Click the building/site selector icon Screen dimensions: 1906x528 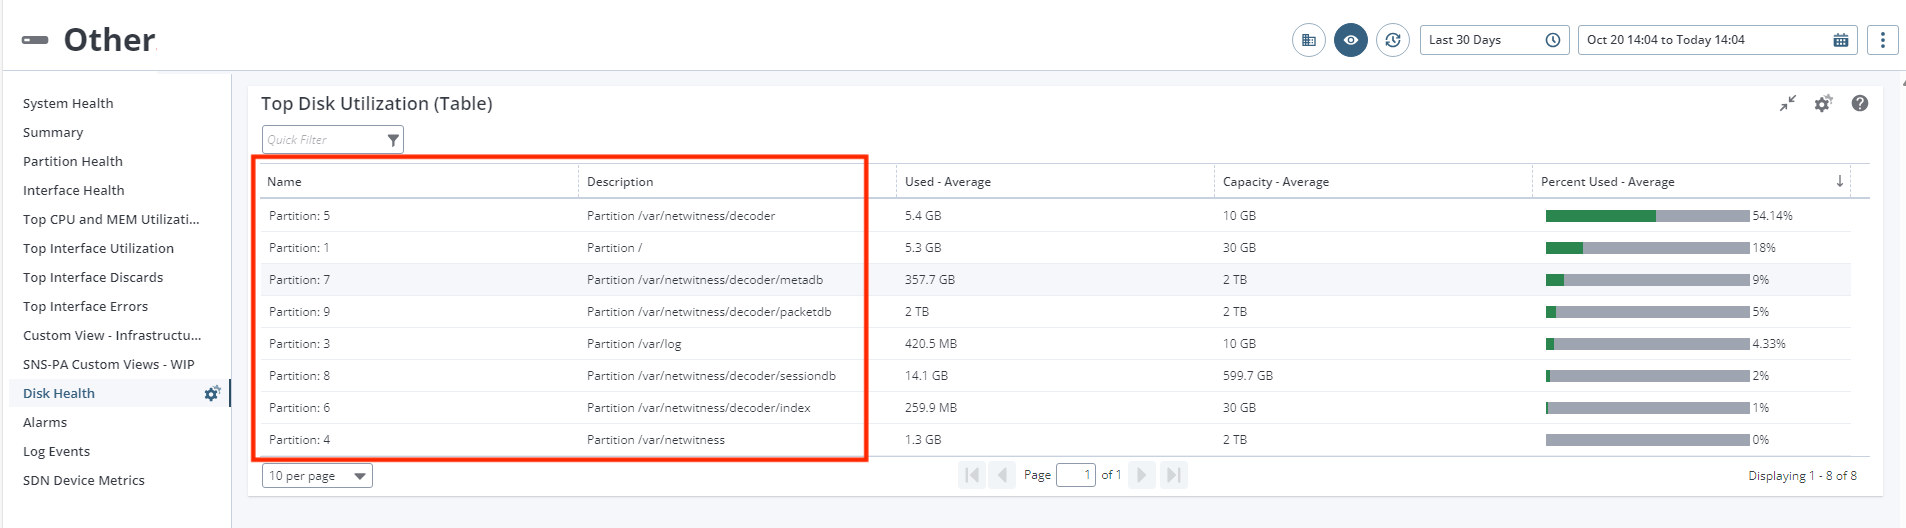pos(1308,40)
